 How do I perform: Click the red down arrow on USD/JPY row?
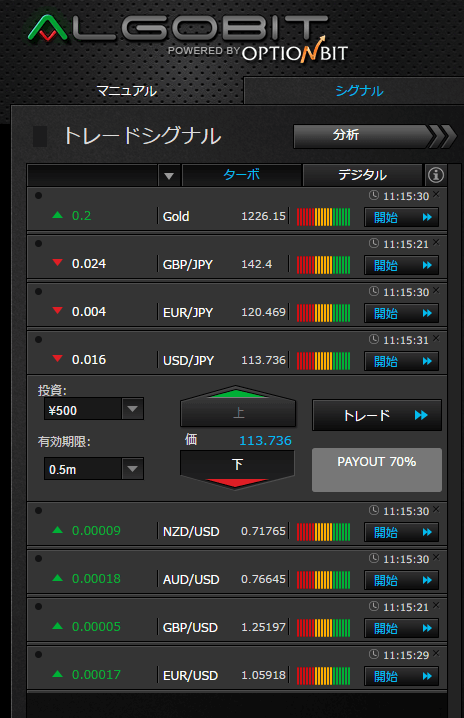coord(58,359)
